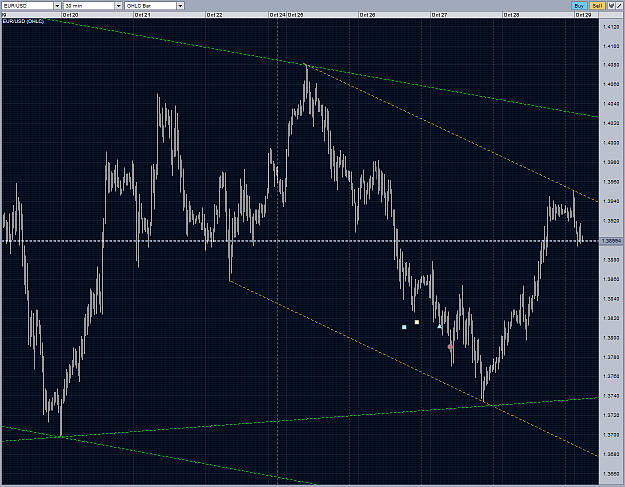Click the blue Buy button
Viewport: 625px width, 487px height.
[x=579, y=6]
